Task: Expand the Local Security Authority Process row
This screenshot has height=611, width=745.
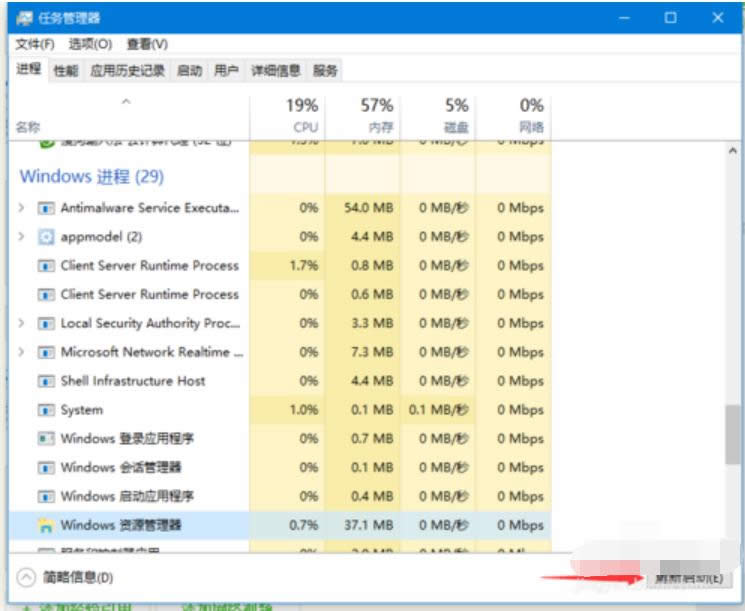Action: click(x=22, y=324)
